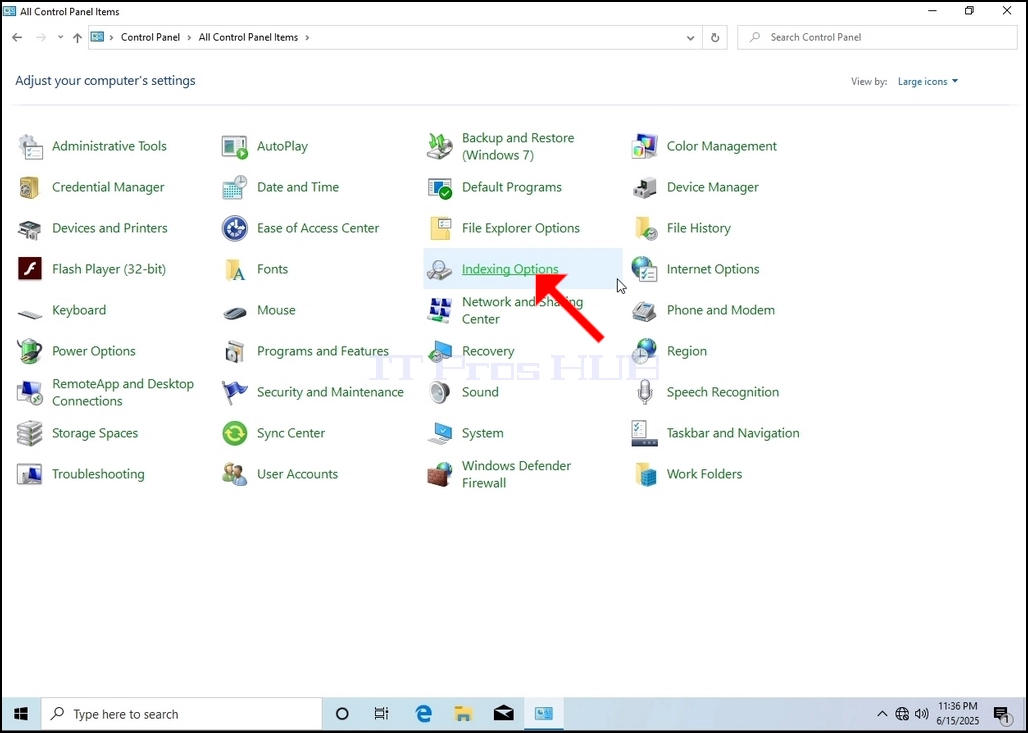Click the Troubleshooting link
Viewport: 1028px width, 733px height.
click(98, 474)
